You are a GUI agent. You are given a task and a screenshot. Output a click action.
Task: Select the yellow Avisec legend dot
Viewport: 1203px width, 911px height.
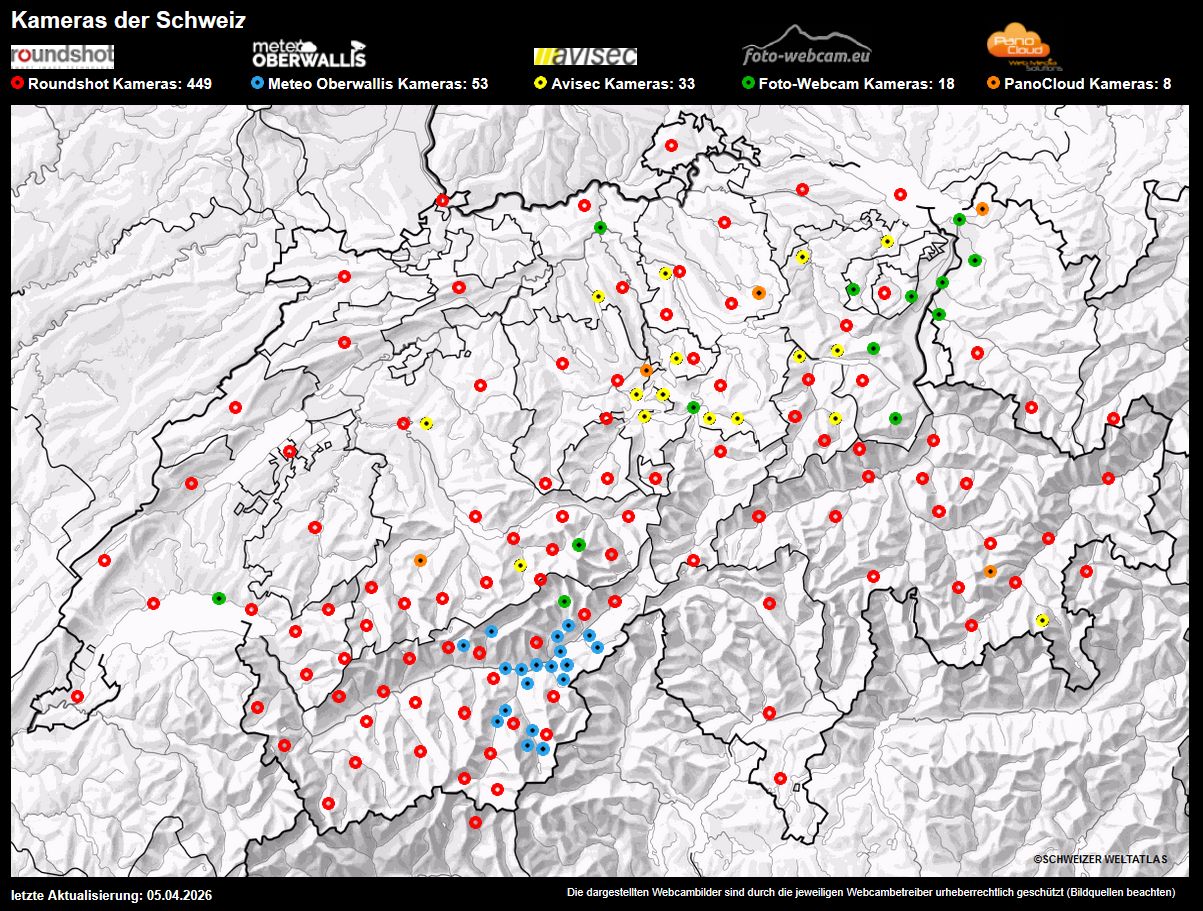[541, 84]
